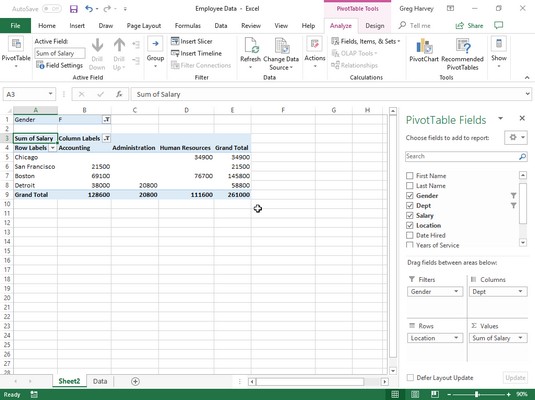Switch to Page Layout view in status bar
This screenshot has height=400, width=535.
[x=415, y=395]
